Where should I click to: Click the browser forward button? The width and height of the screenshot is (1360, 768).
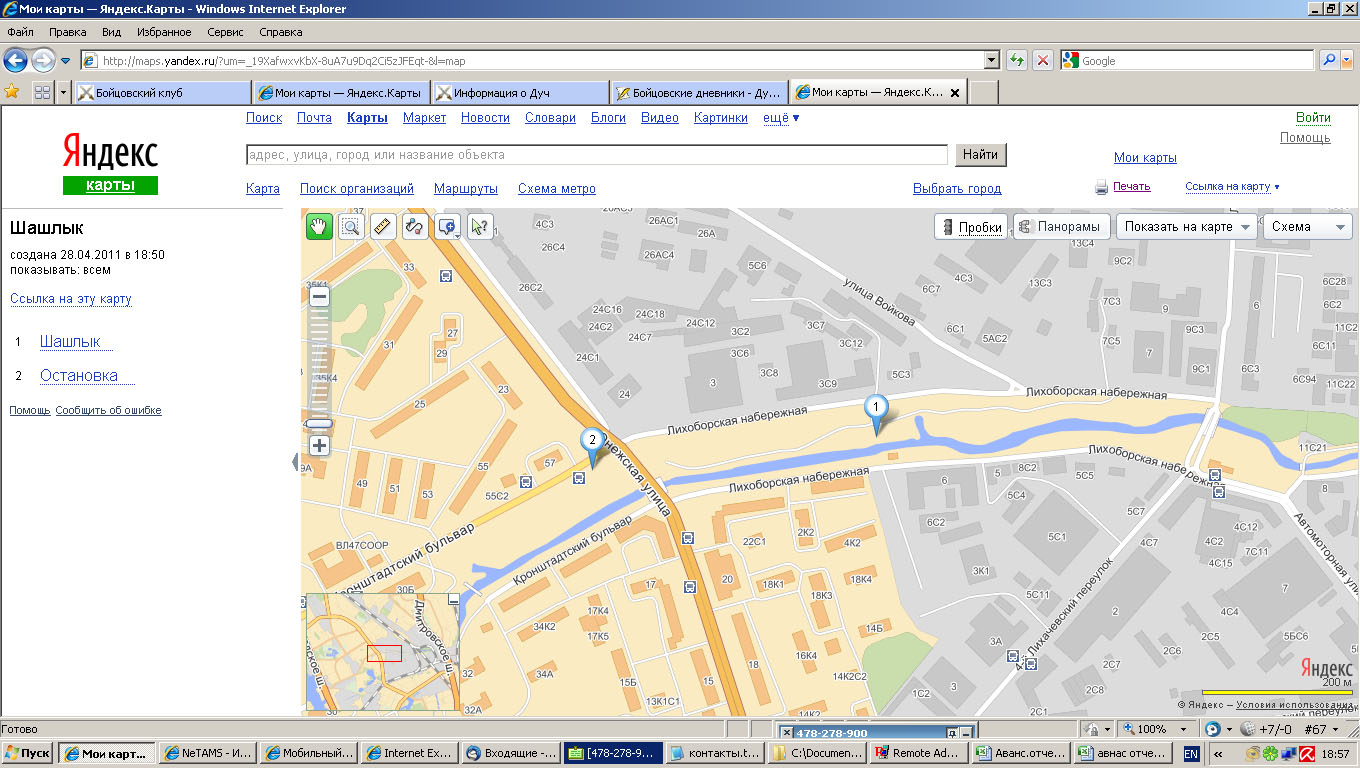[x=43, y=61]
